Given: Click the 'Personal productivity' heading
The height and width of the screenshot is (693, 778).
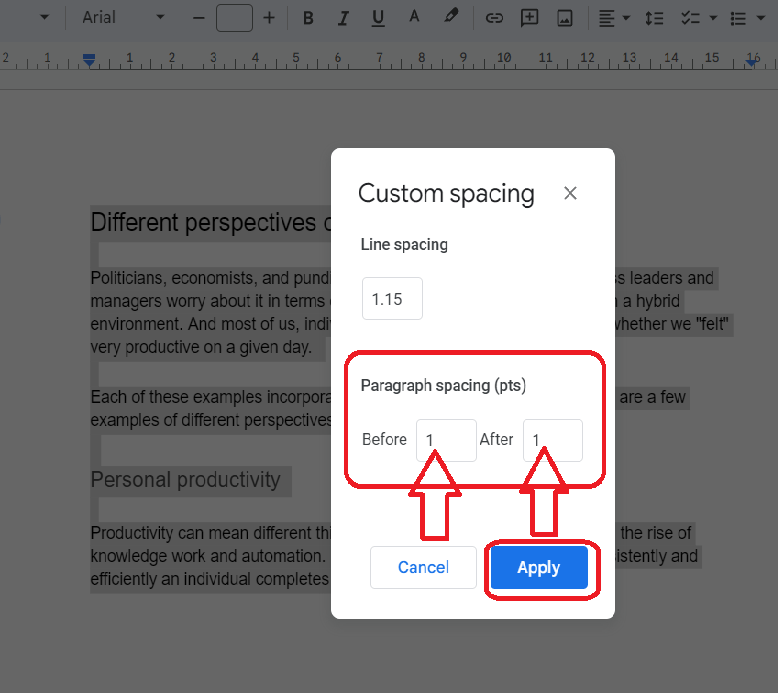Looking at the screenshot, I should [x=186, y=480].
